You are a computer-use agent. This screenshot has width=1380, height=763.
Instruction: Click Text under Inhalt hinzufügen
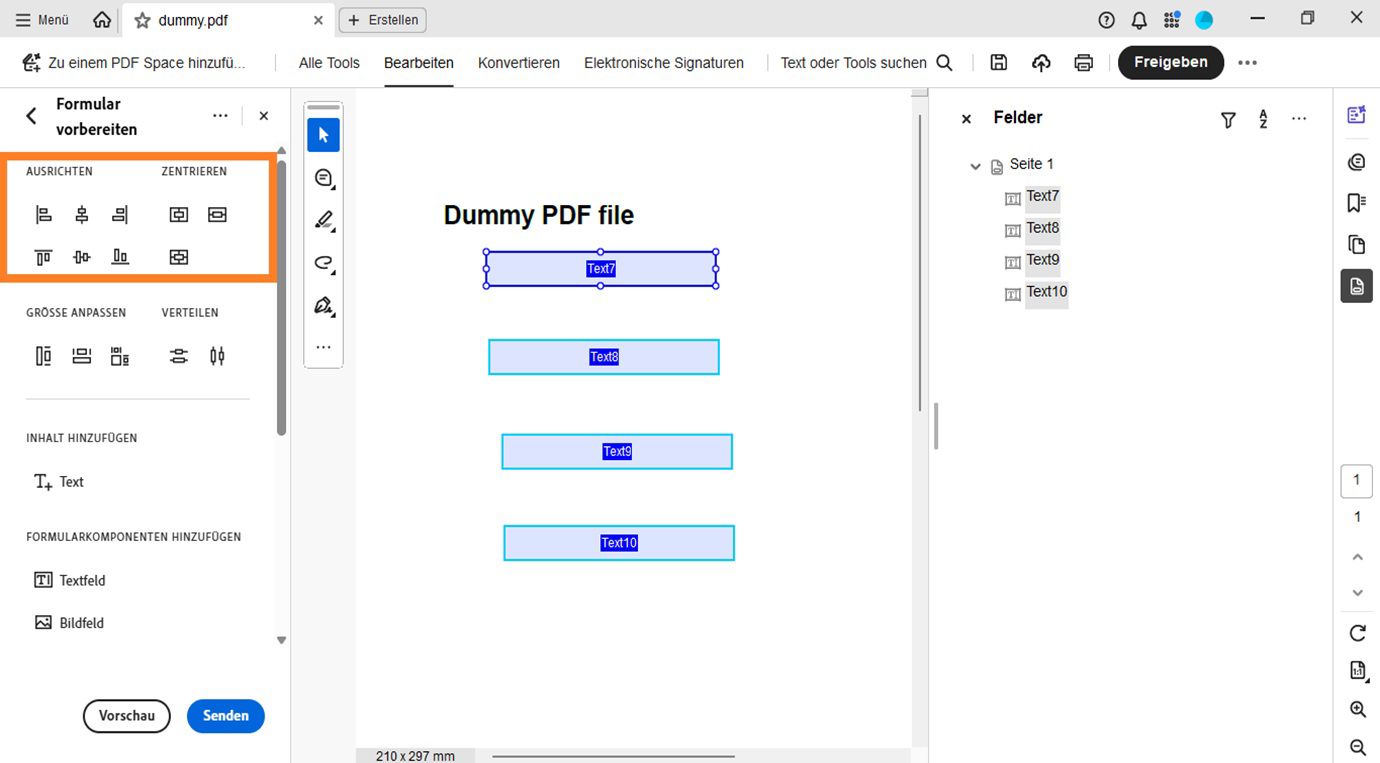pos(59,482)
